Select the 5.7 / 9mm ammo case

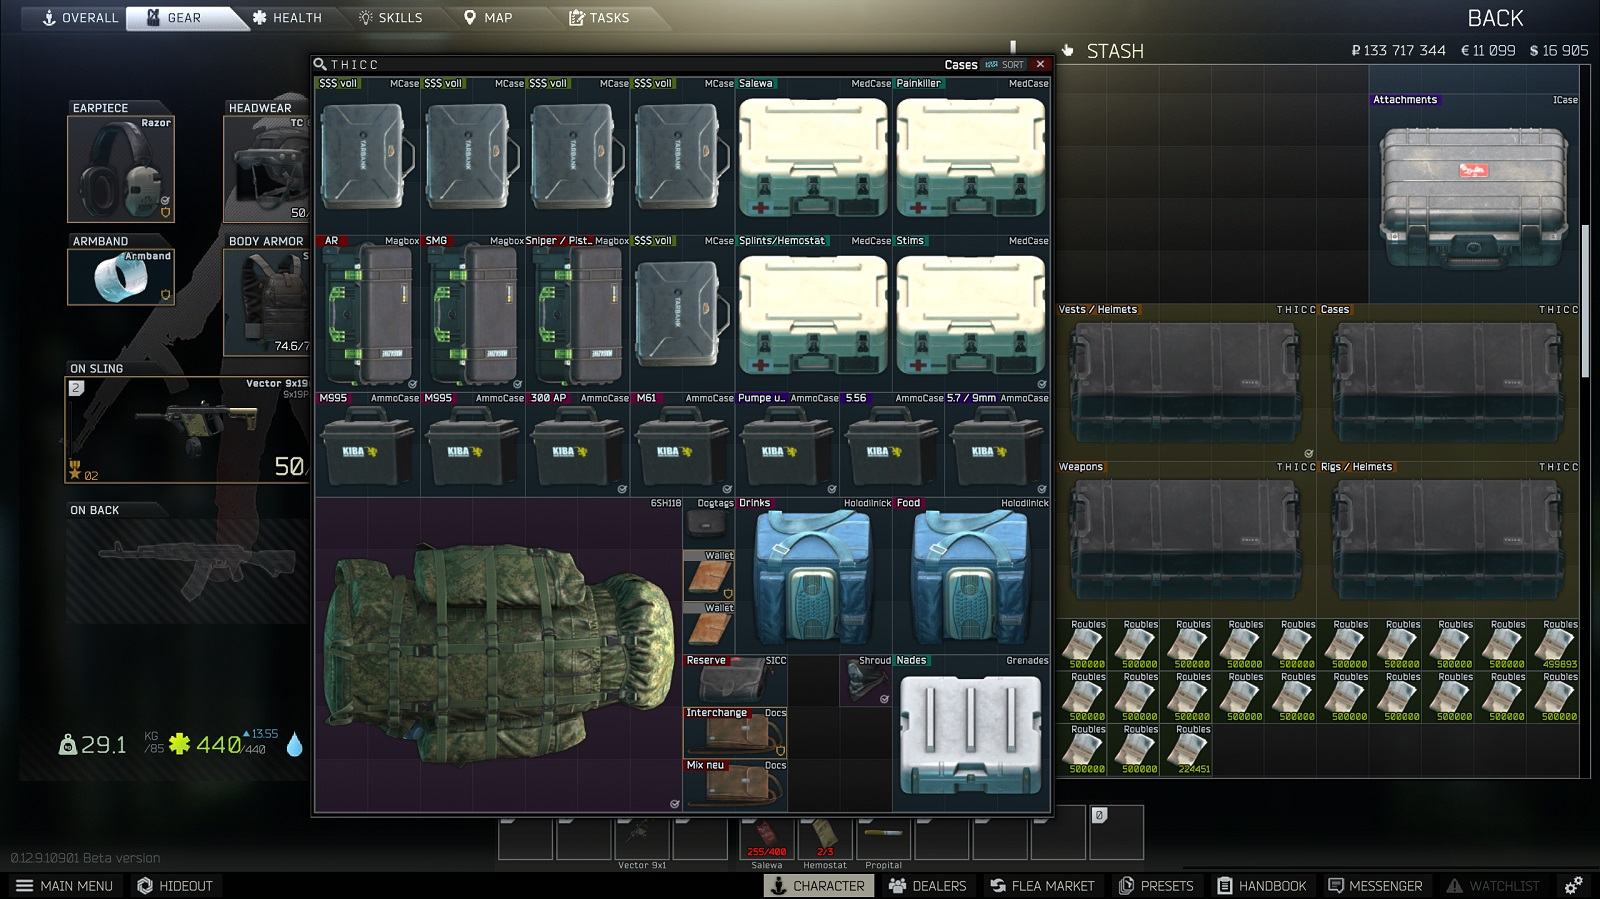click(998, 444)
